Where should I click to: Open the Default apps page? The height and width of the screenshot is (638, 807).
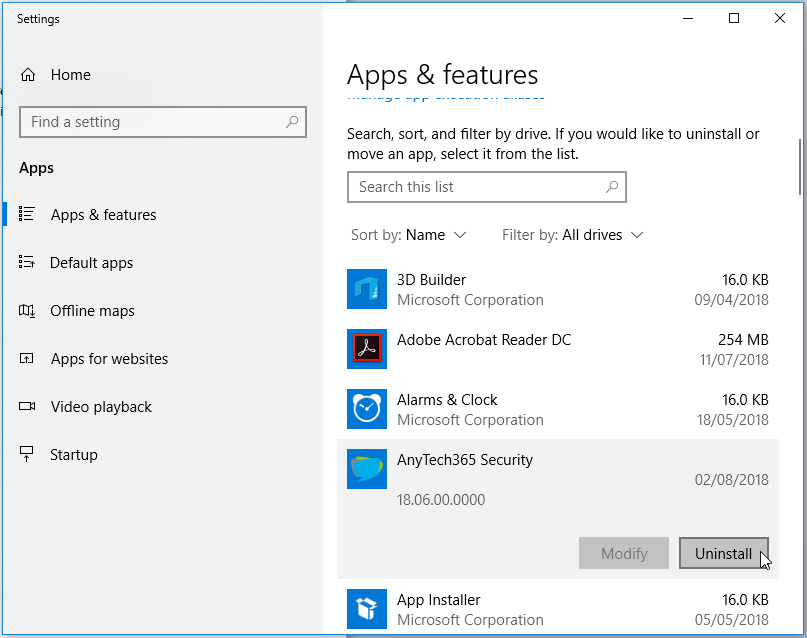point(91,263)
